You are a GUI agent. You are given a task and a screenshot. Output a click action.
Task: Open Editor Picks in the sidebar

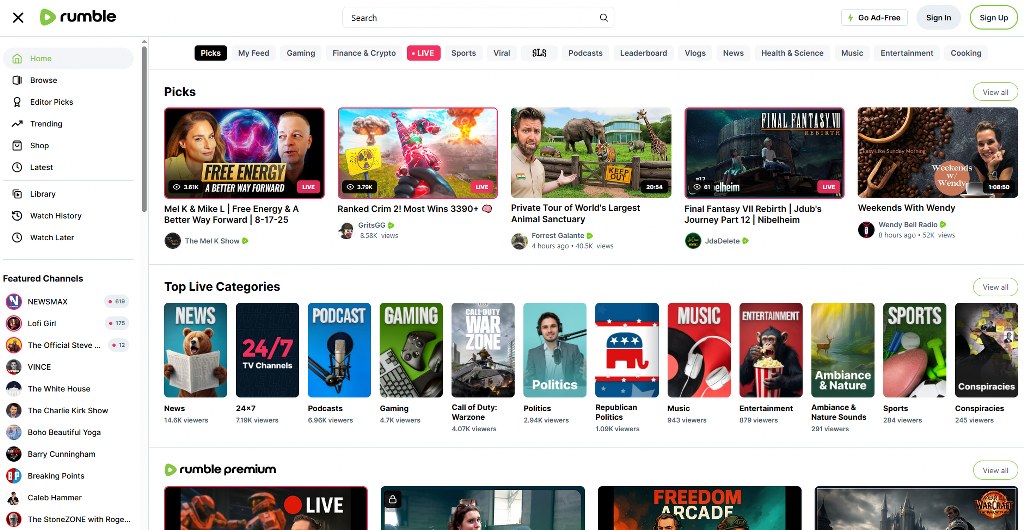(69, 102)
